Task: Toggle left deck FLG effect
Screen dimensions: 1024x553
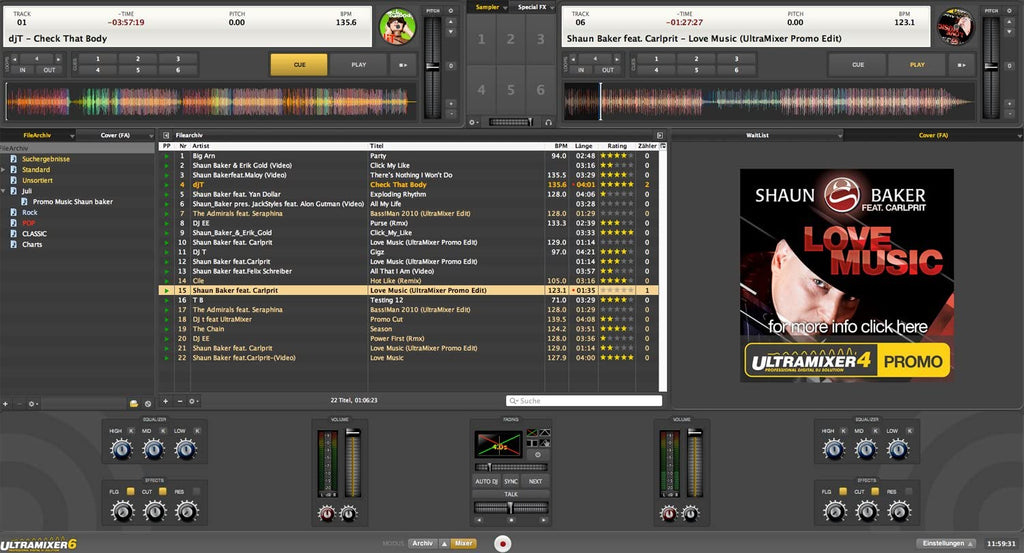Action: (x=131, y=492)
